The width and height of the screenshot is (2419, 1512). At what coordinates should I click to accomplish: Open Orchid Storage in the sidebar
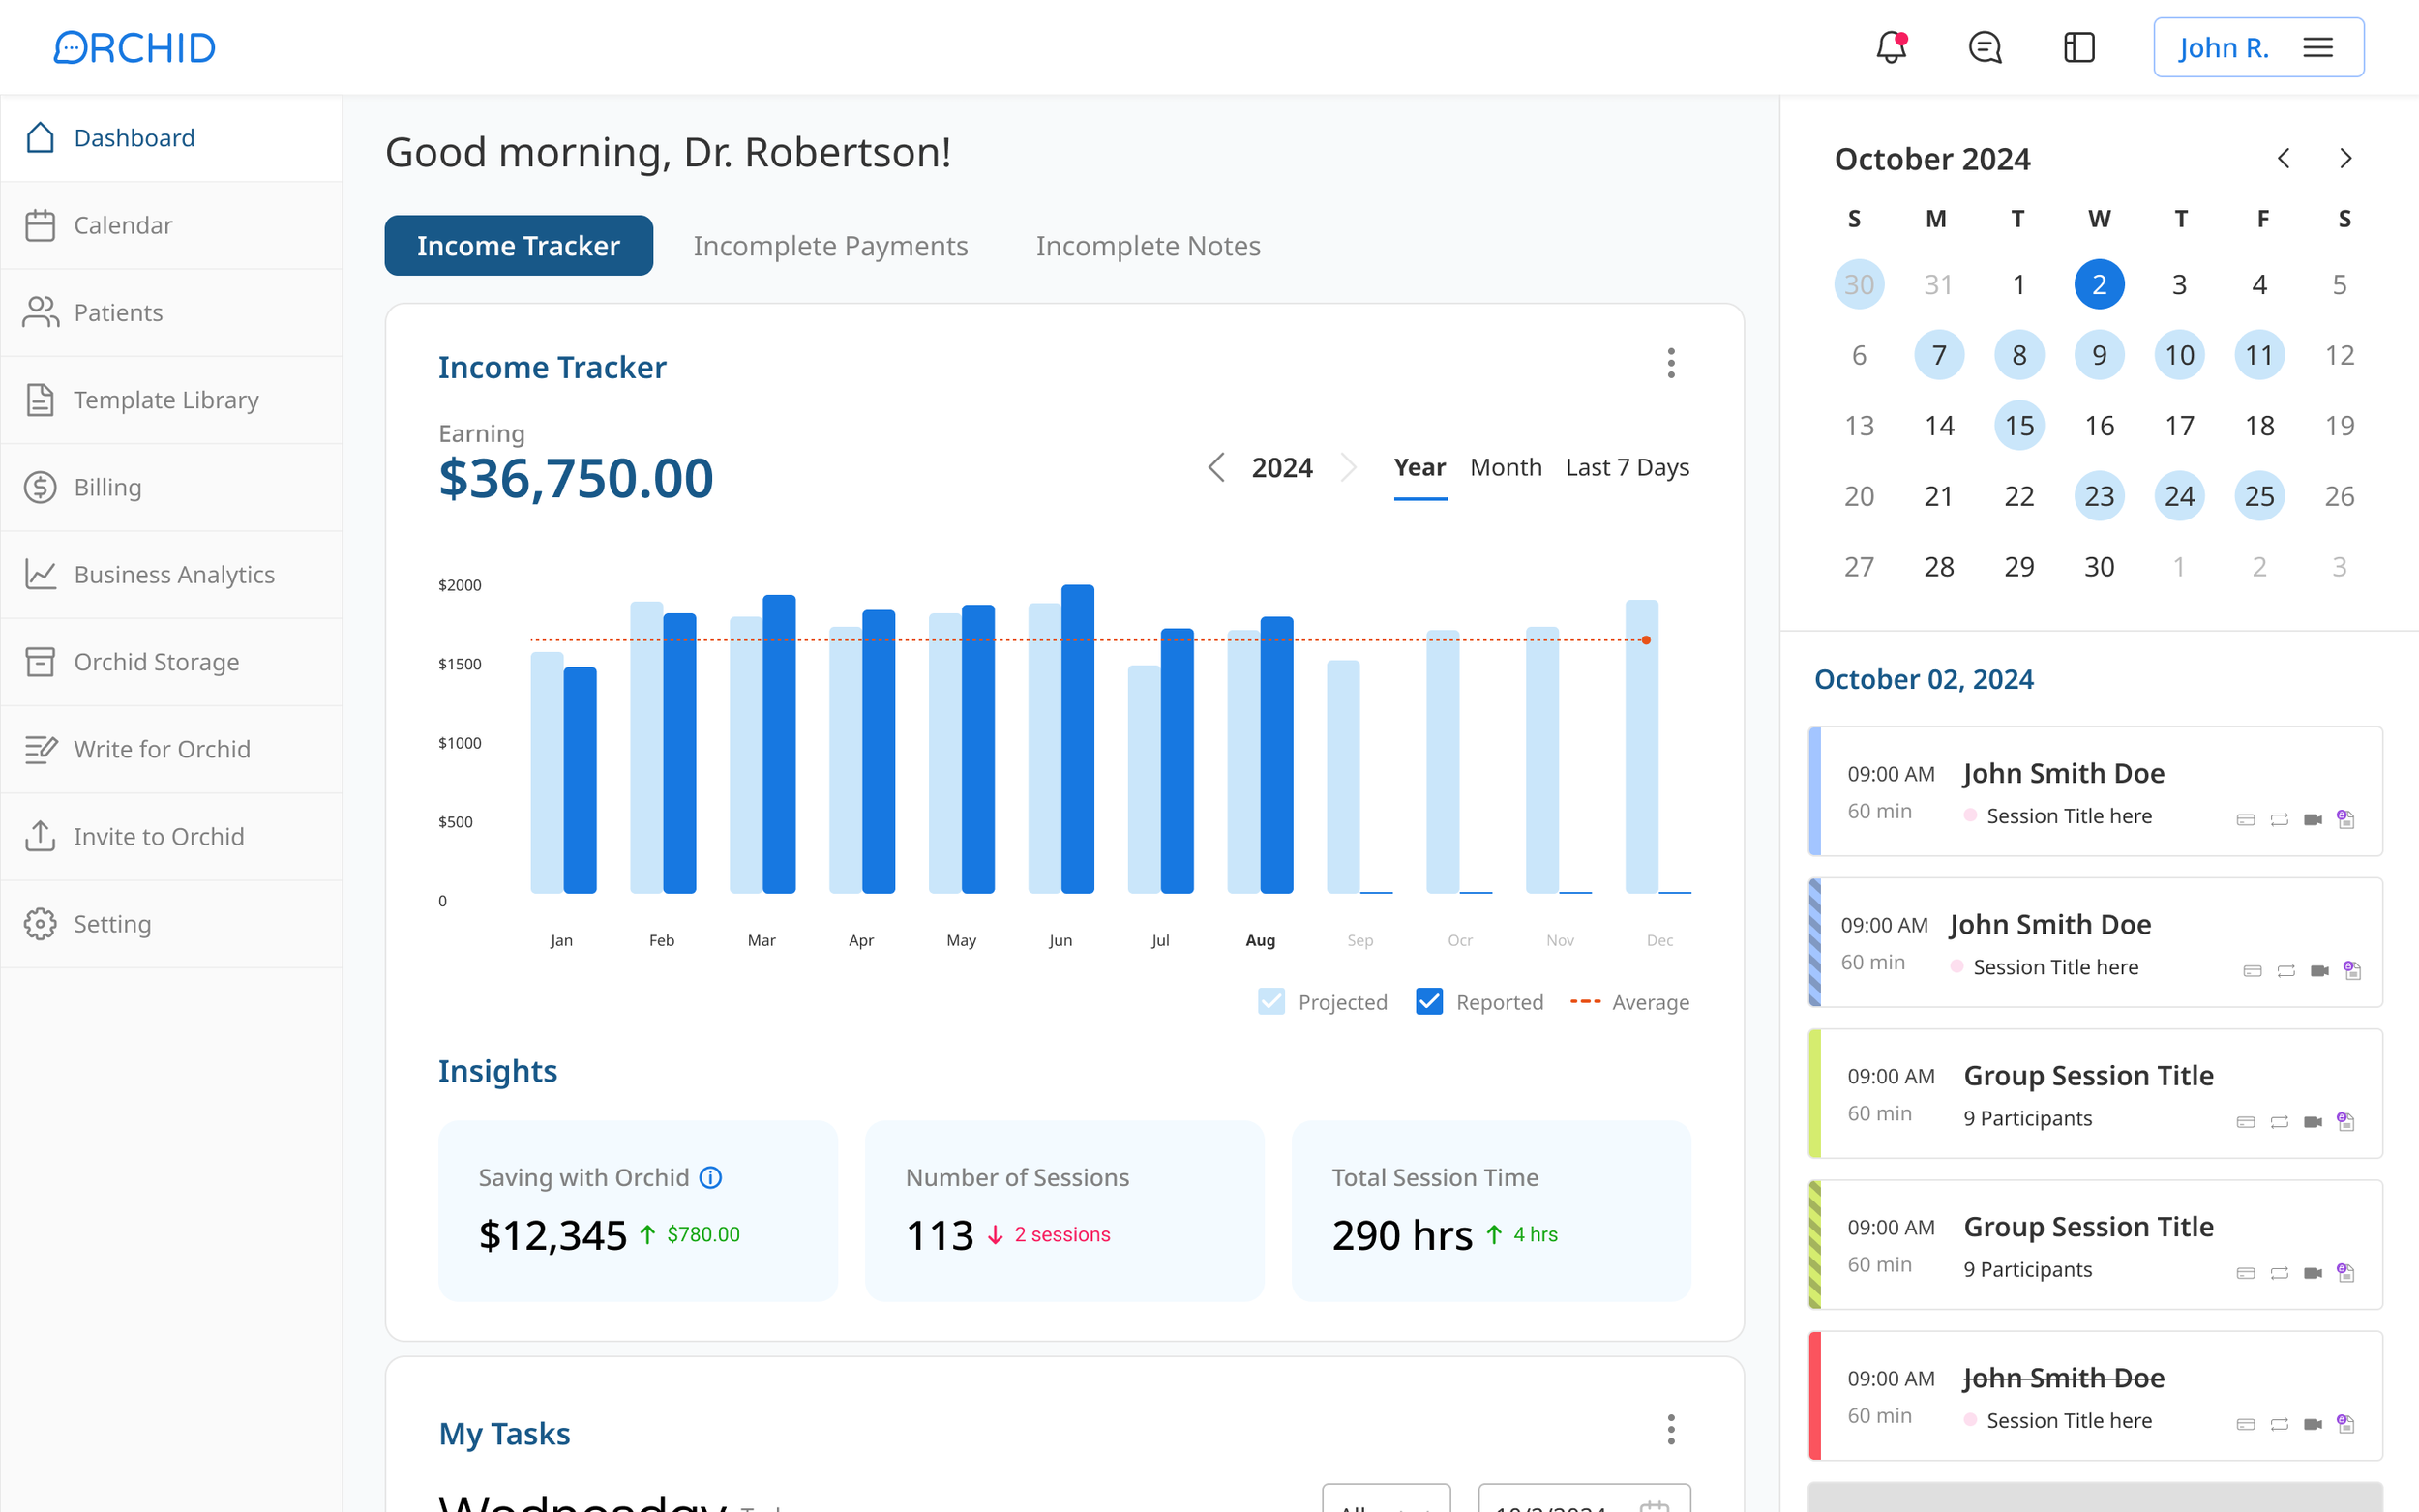[x=156, y=662]
